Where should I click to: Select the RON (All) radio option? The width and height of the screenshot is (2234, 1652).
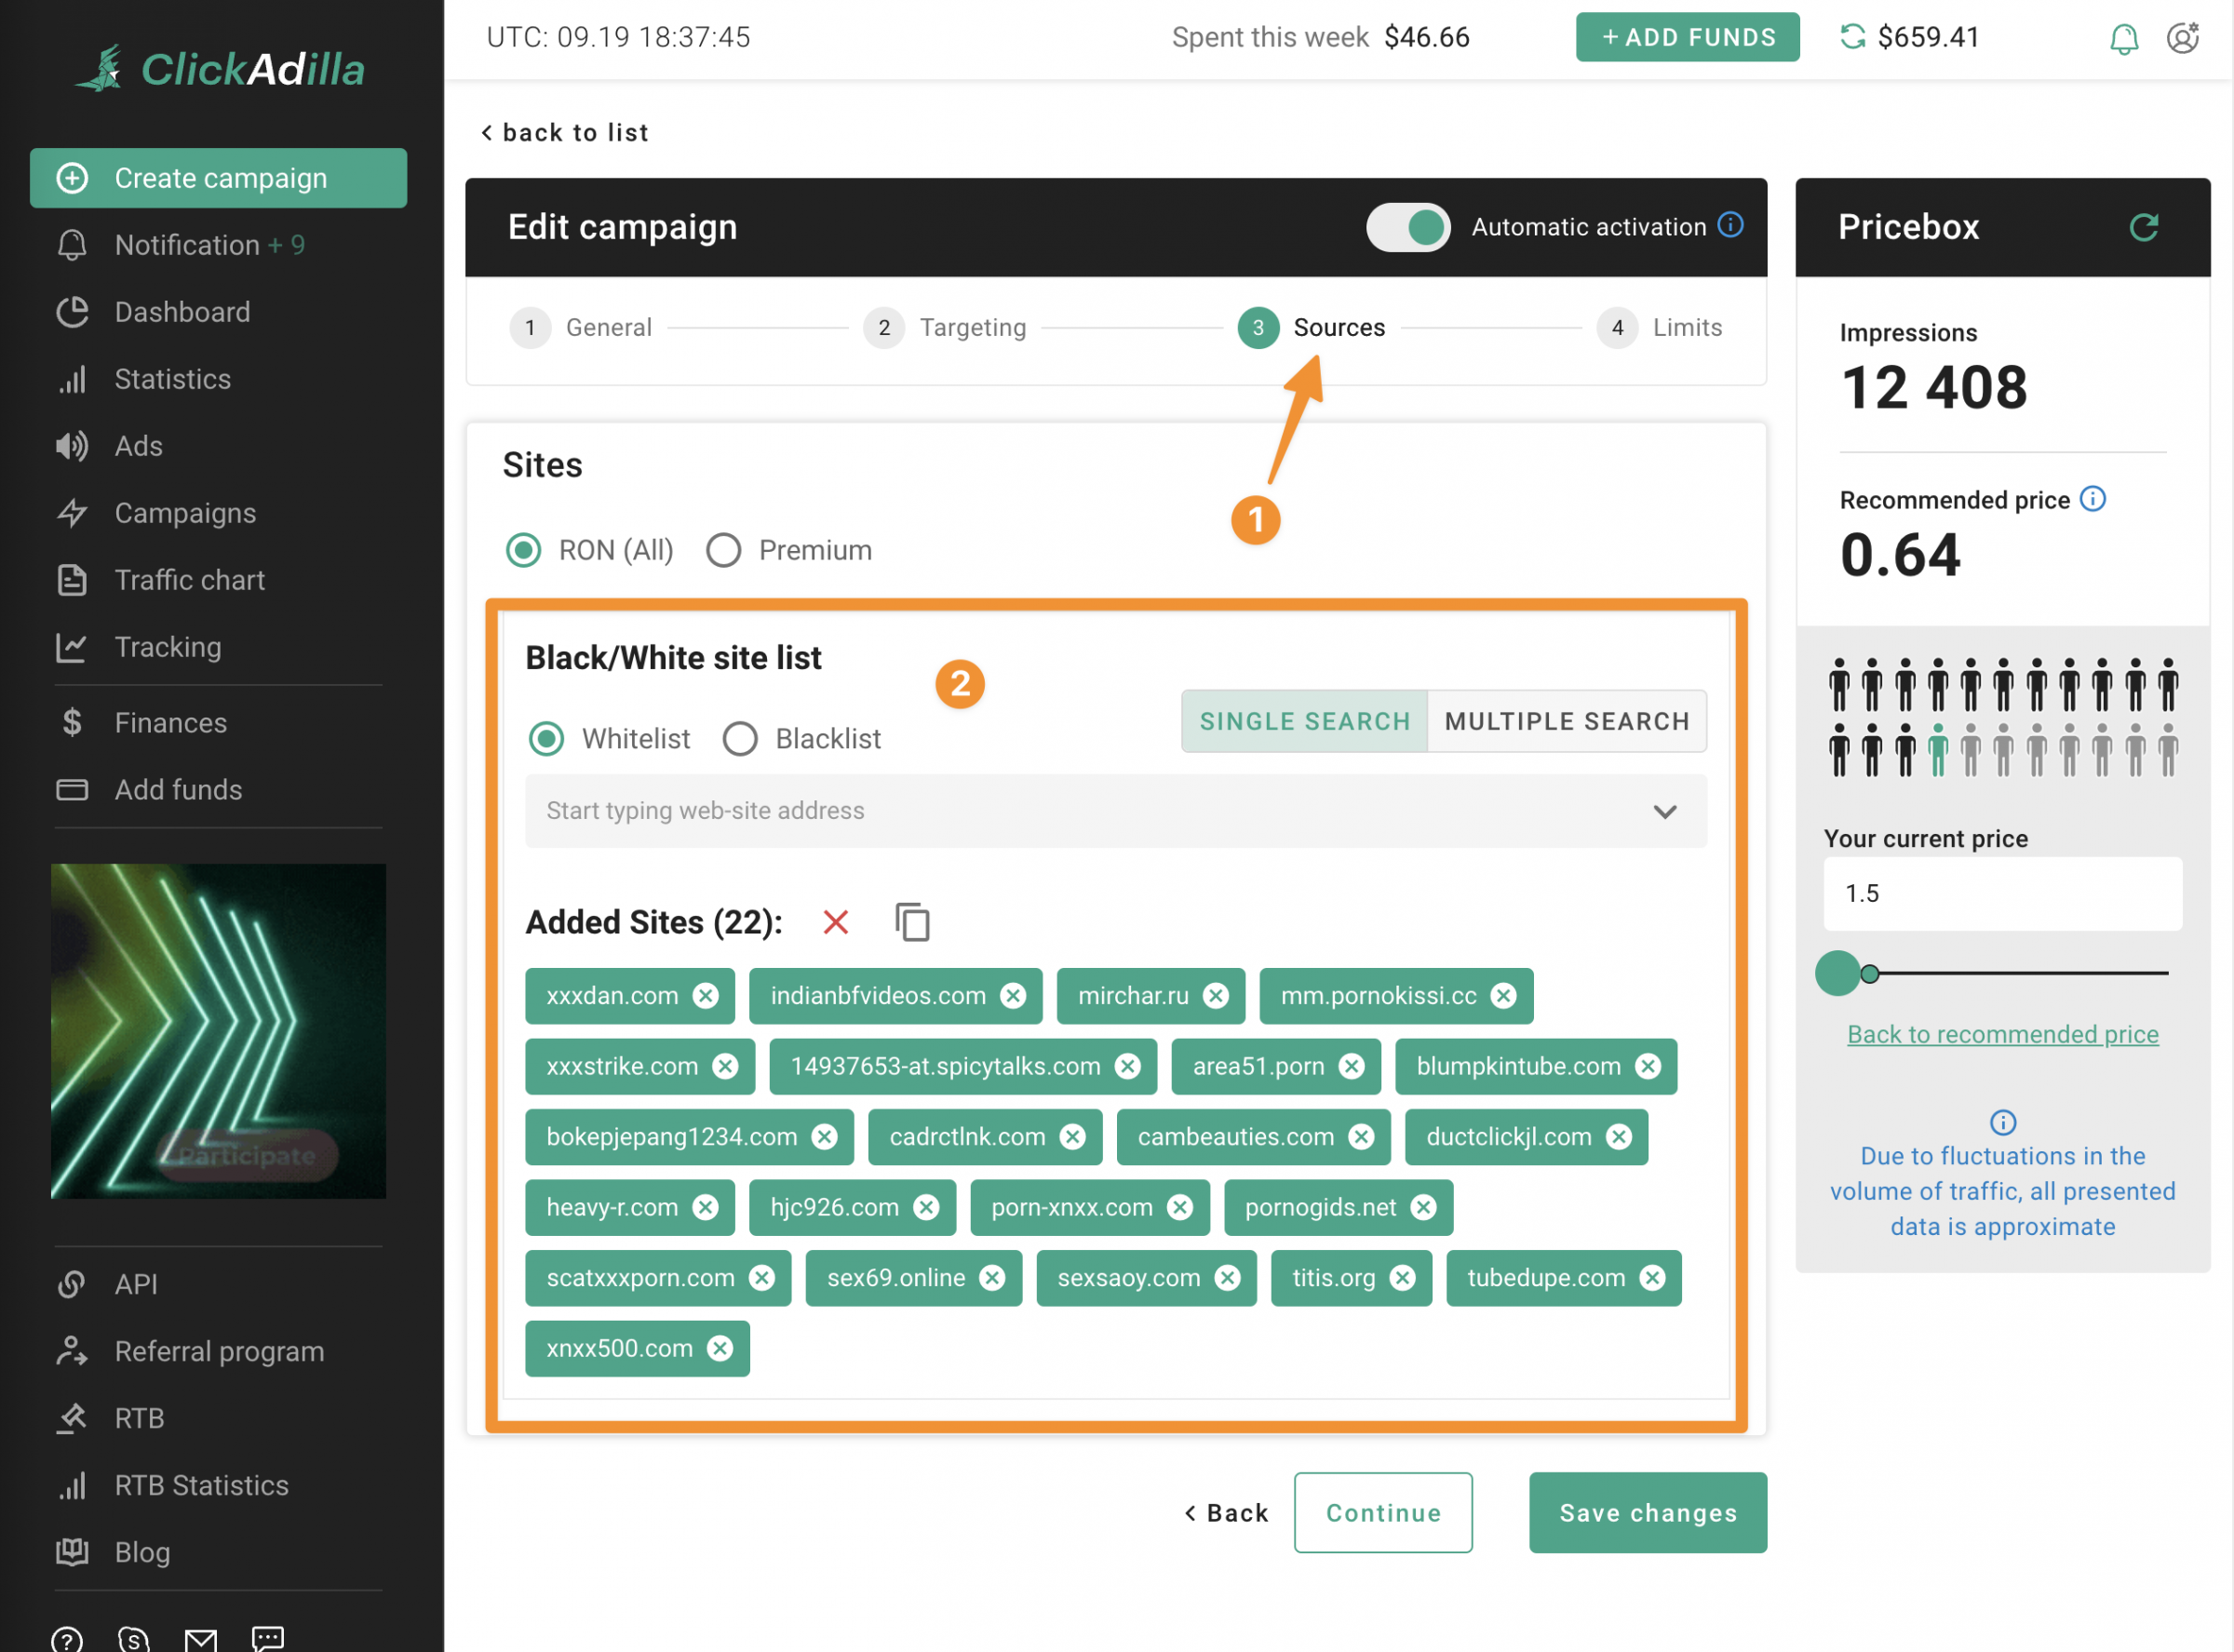coord(523,550)
